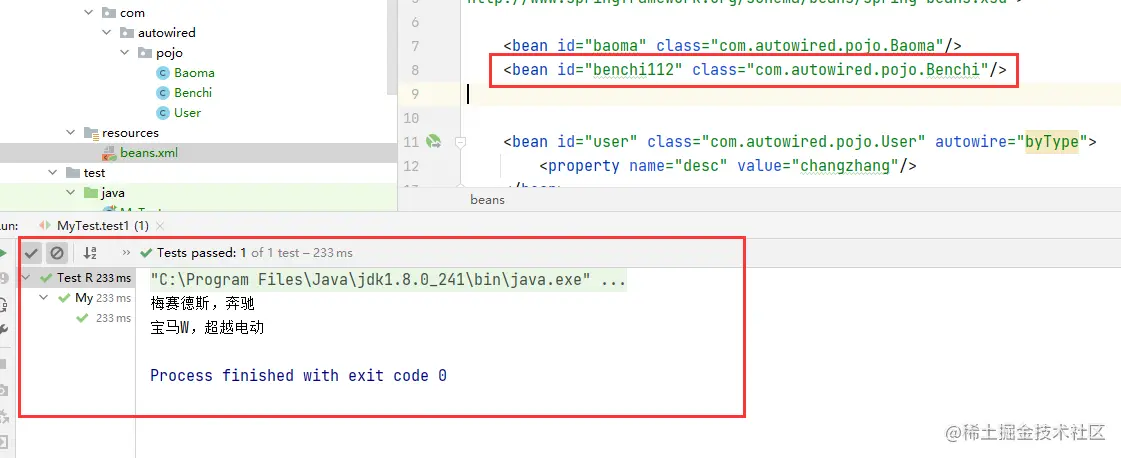Image resolution: width=1121 pixels, height=458 pixels.
Task: Collapse the java folder node
Action: coord(71,193)
